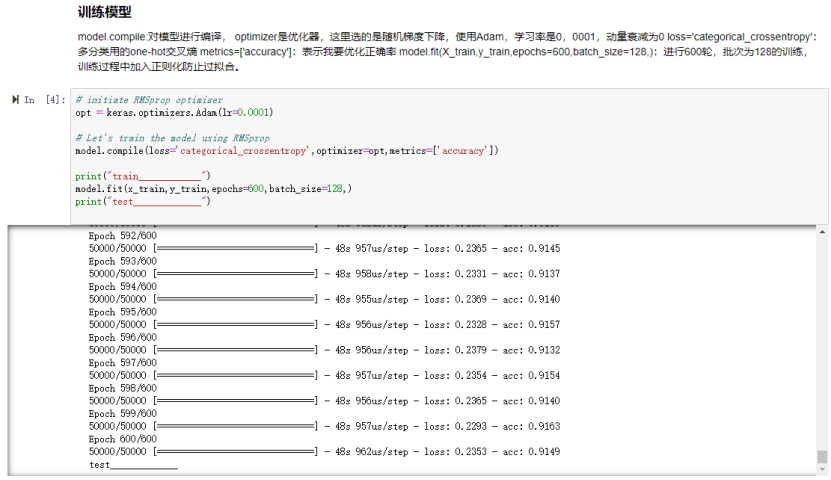Click the markdown paragraph starting with model.compile

click(x=447, y=52)
